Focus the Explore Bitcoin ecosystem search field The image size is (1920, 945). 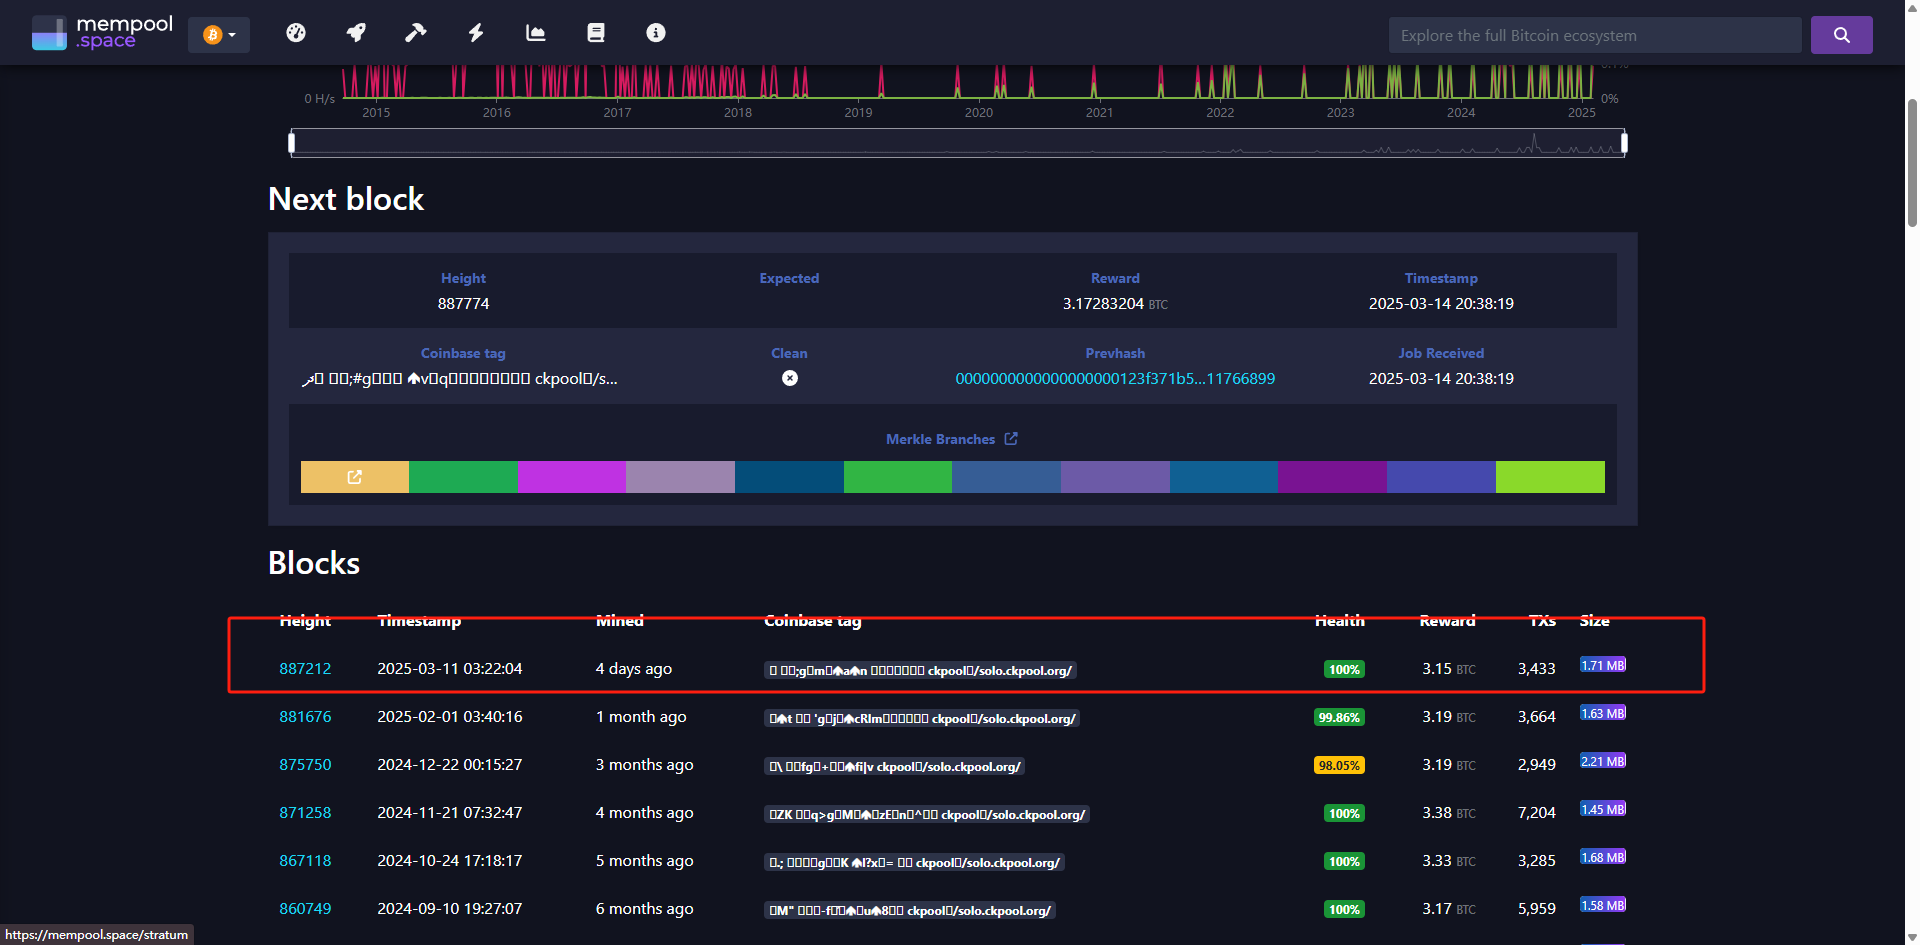tap(1594, 35)
